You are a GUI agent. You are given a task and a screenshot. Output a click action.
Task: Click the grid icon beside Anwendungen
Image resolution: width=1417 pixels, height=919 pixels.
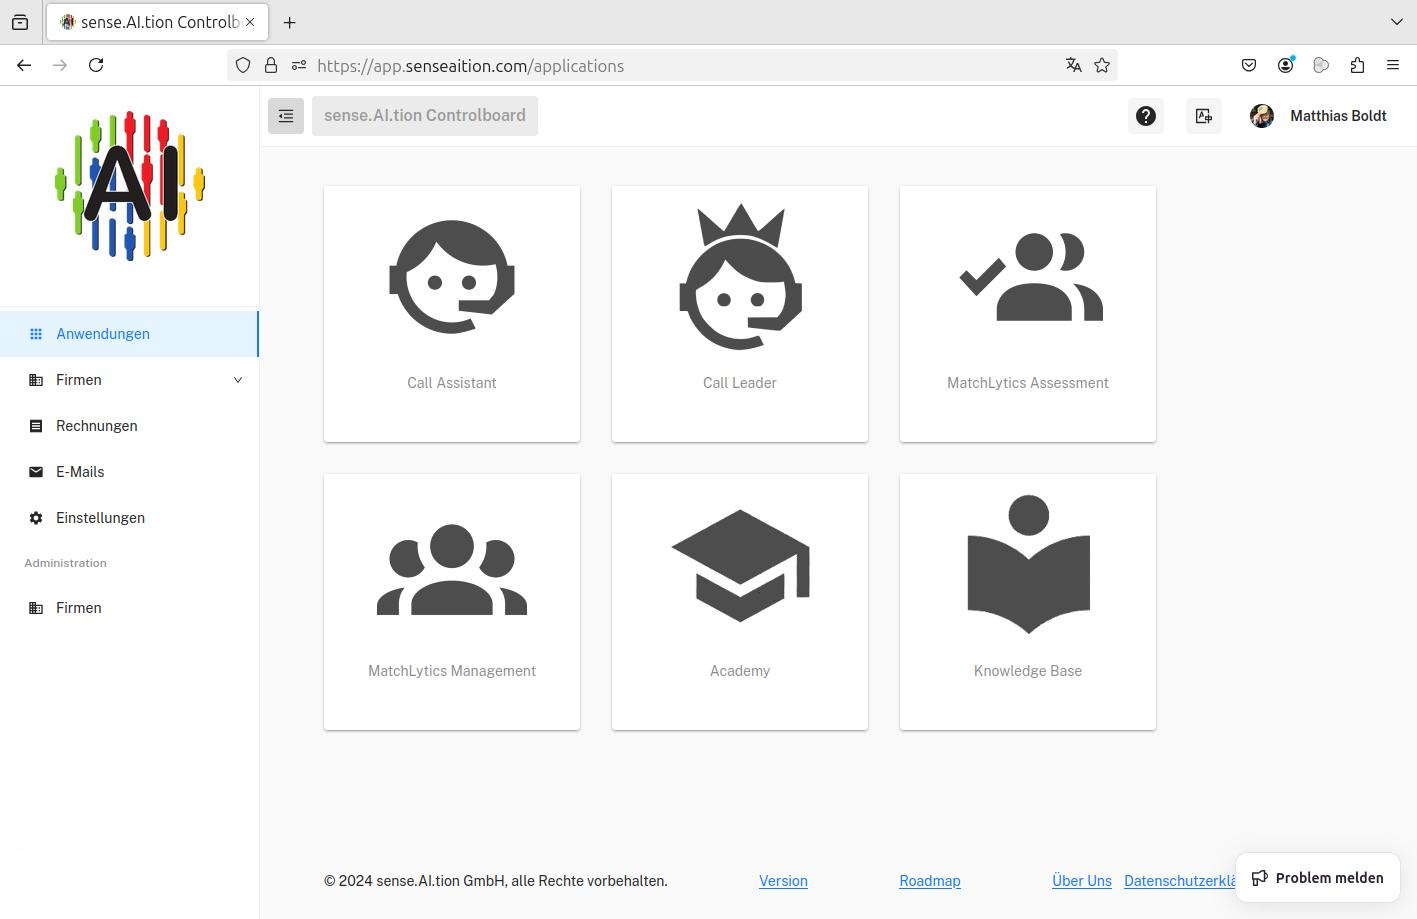[x=36, y=334]
